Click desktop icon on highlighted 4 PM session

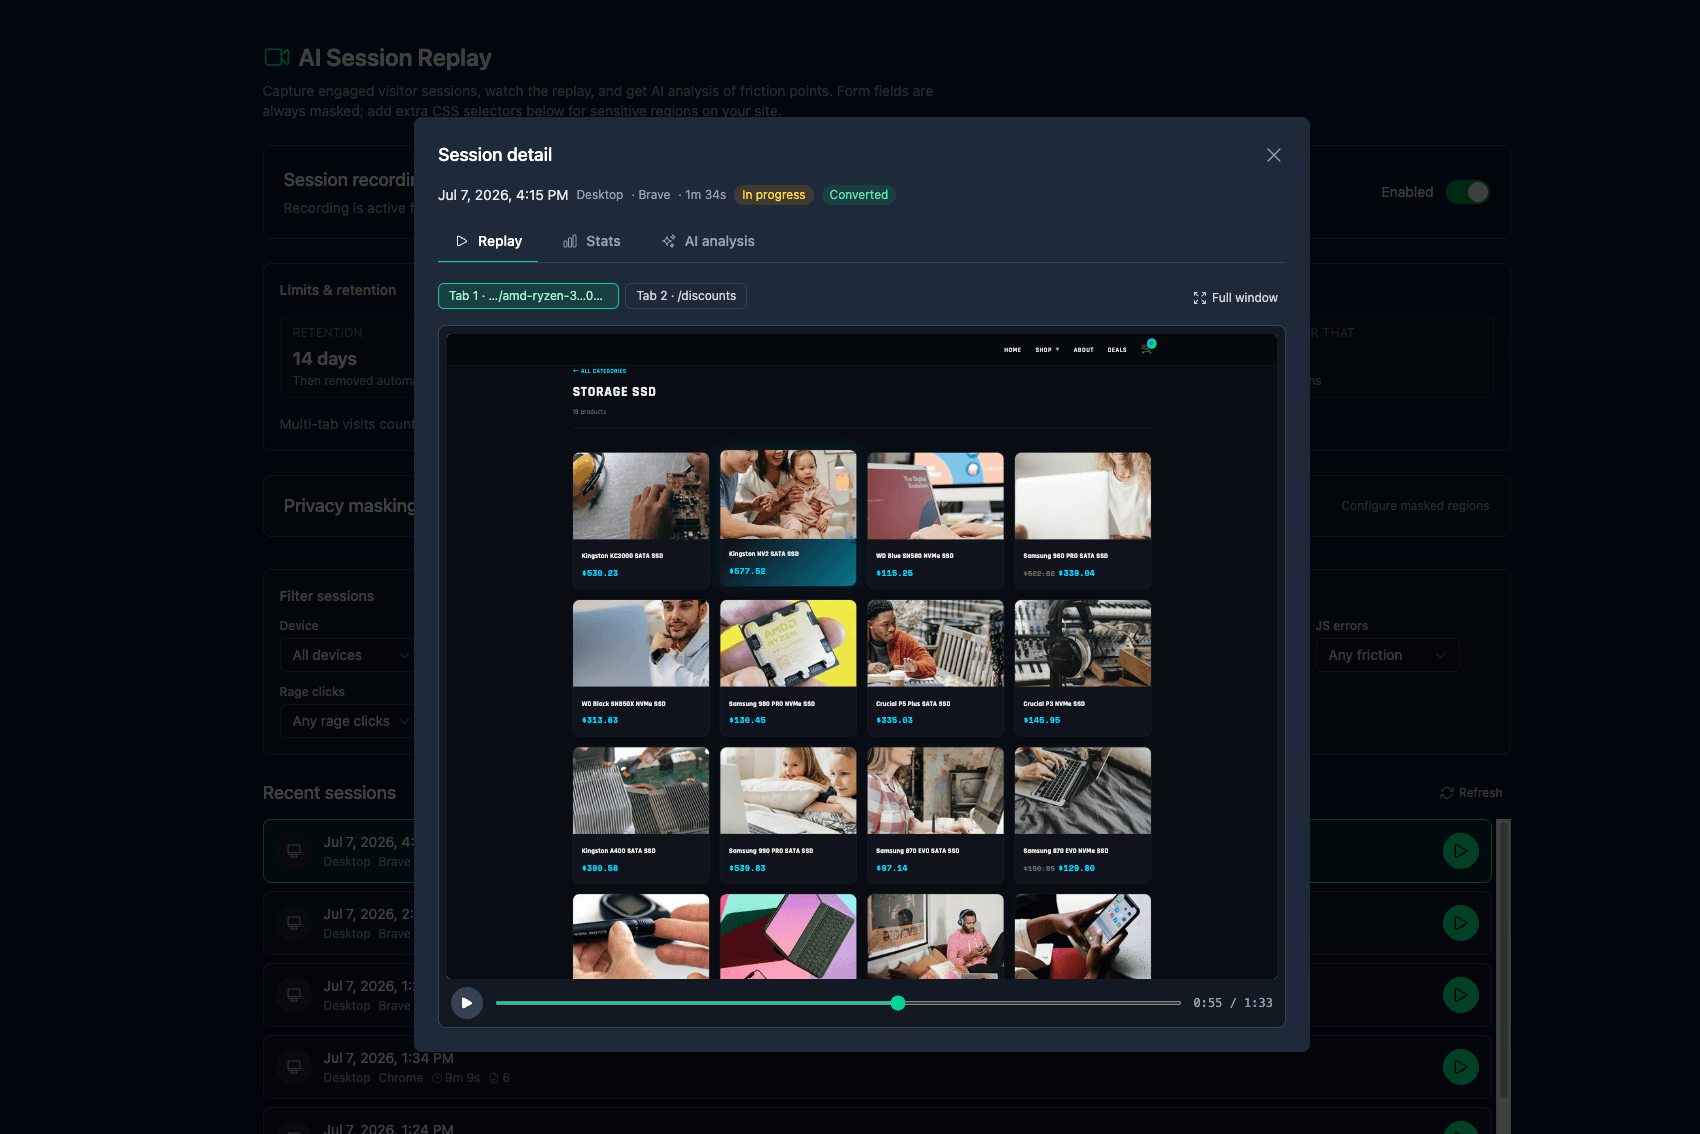click(x=294, y=851)
